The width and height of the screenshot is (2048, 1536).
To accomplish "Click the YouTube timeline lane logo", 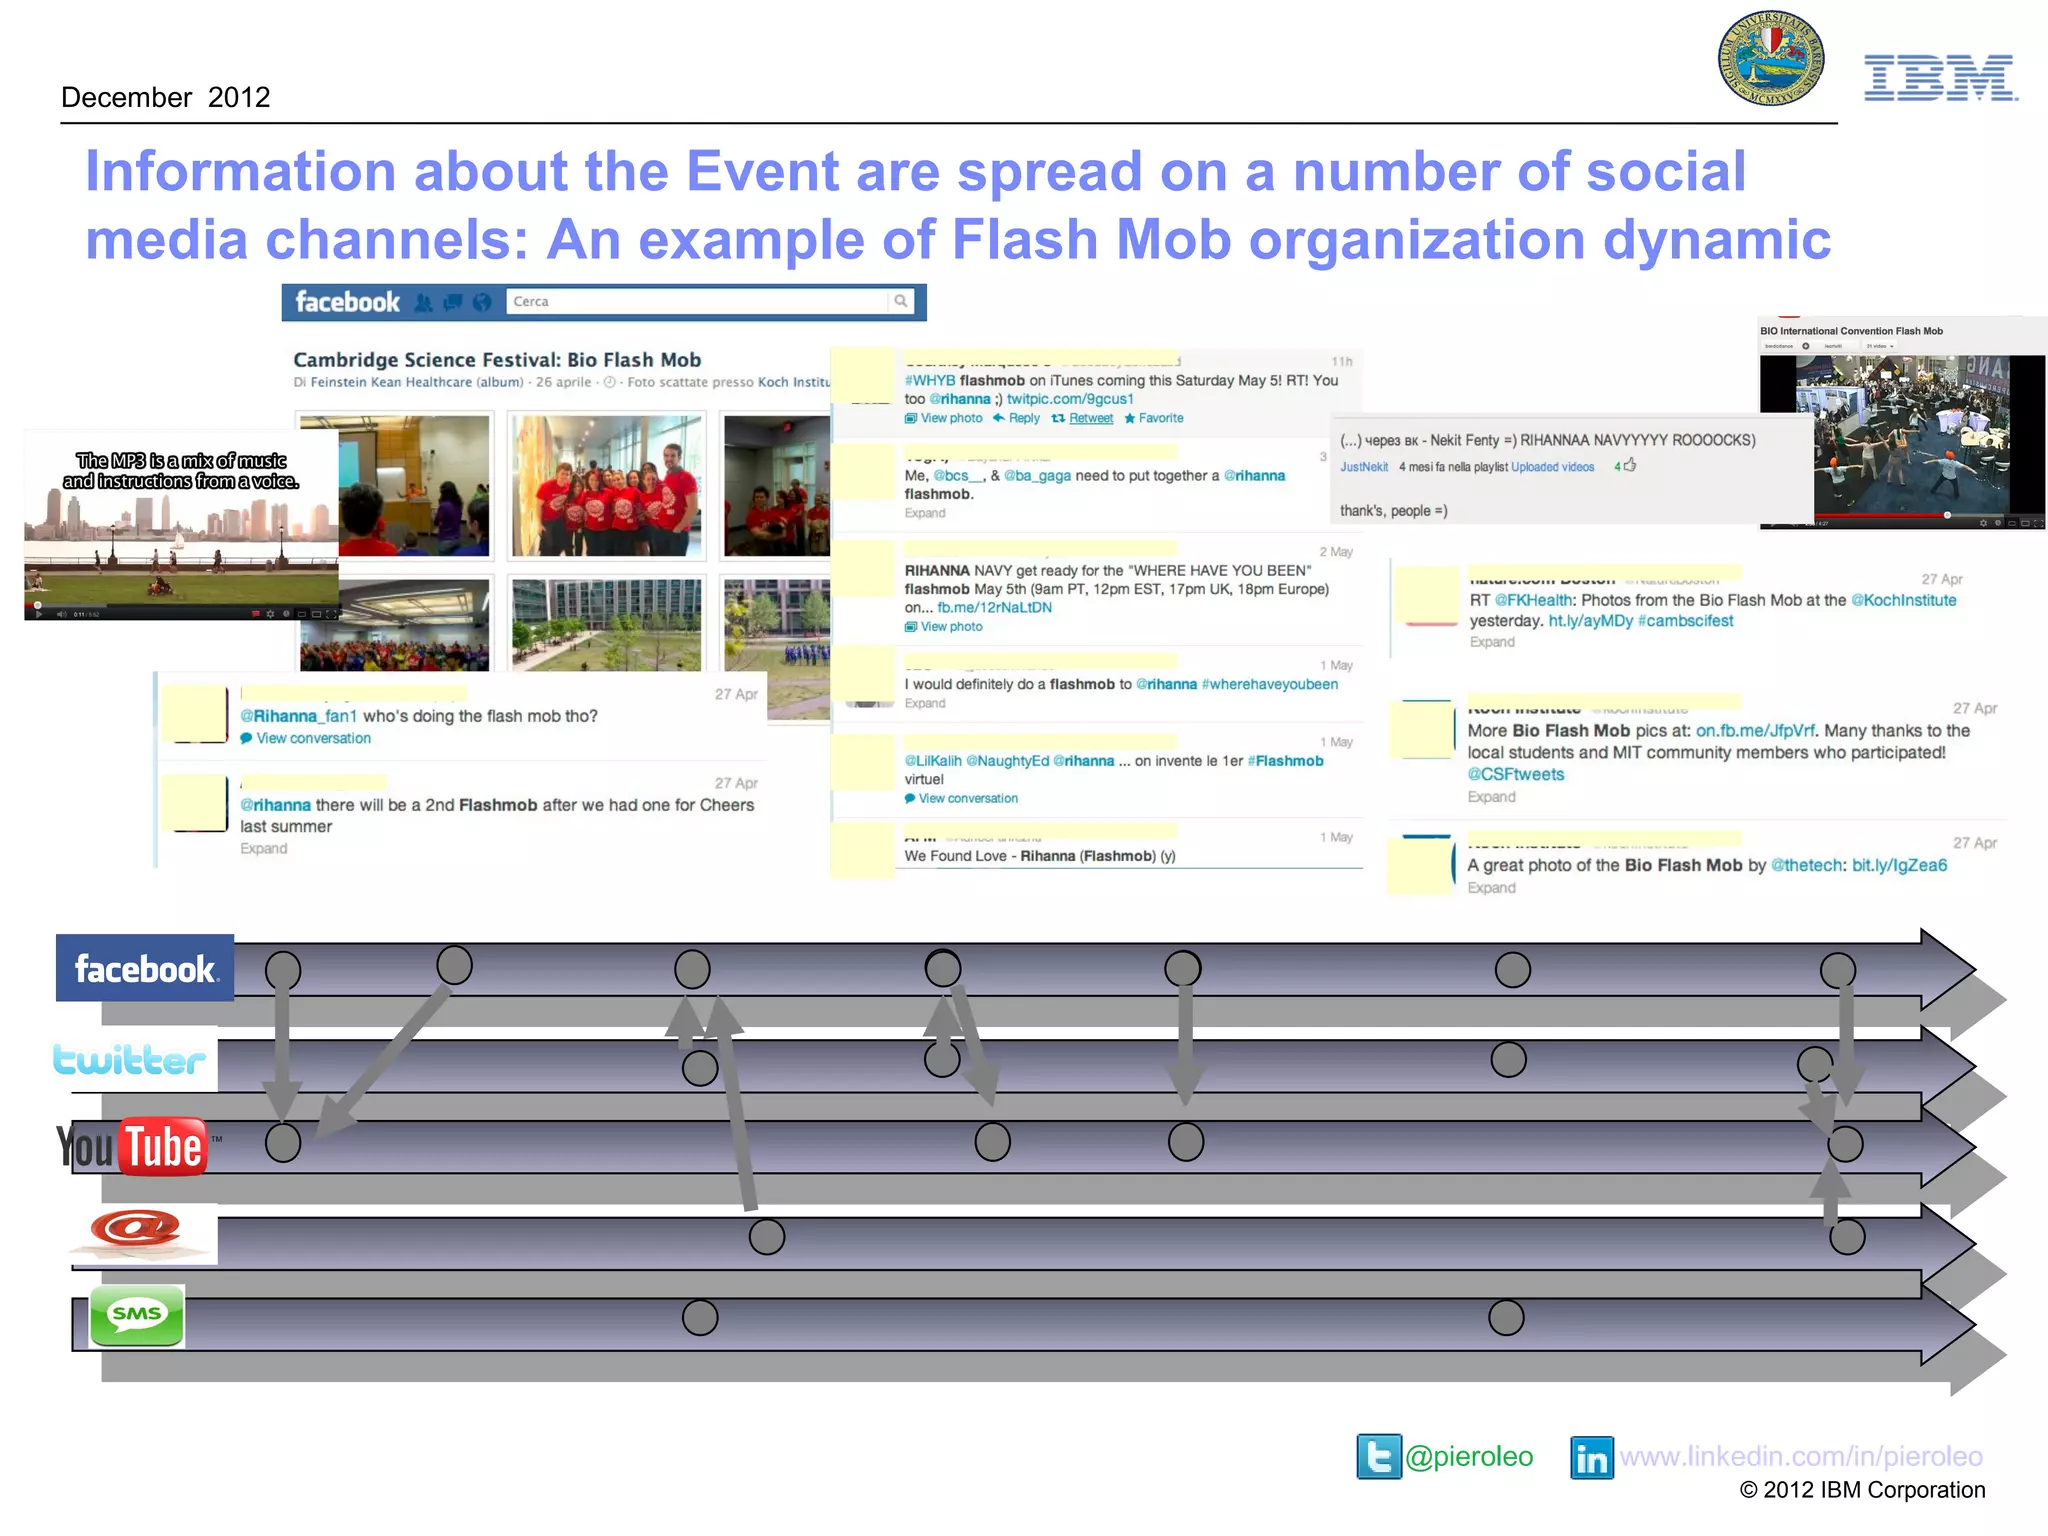I will (133, 1146).
